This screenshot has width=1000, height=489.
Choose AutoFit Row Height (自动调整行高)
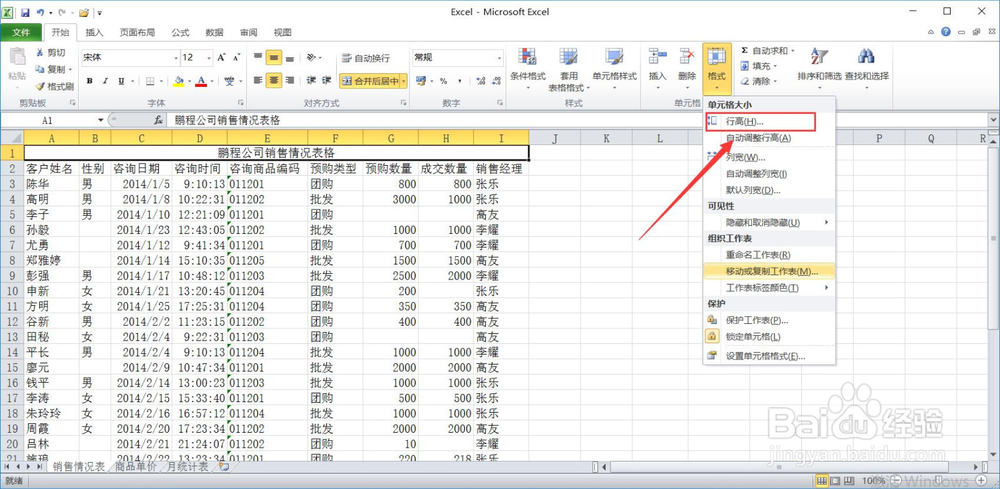[769, 138]
